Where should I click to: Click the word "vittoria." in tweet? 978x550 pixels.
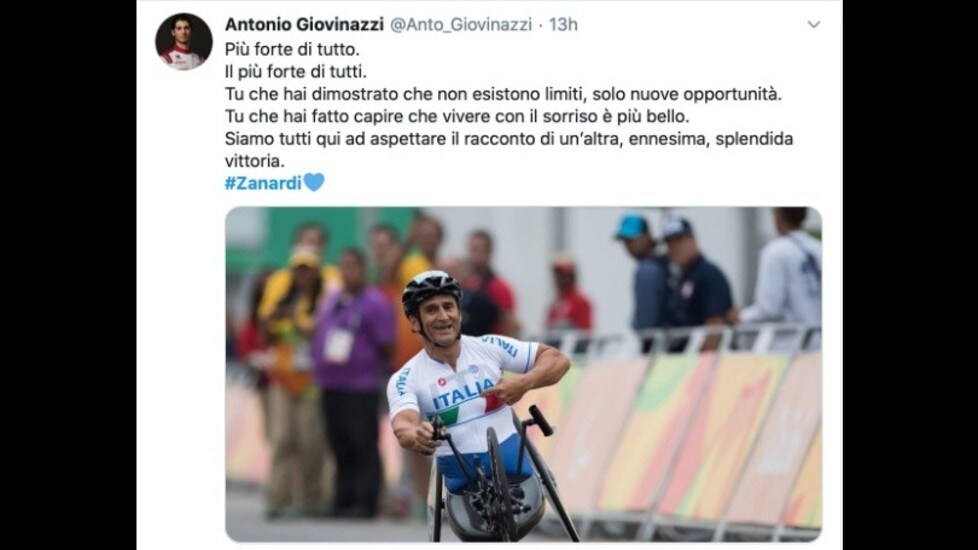tap(254, 161)
